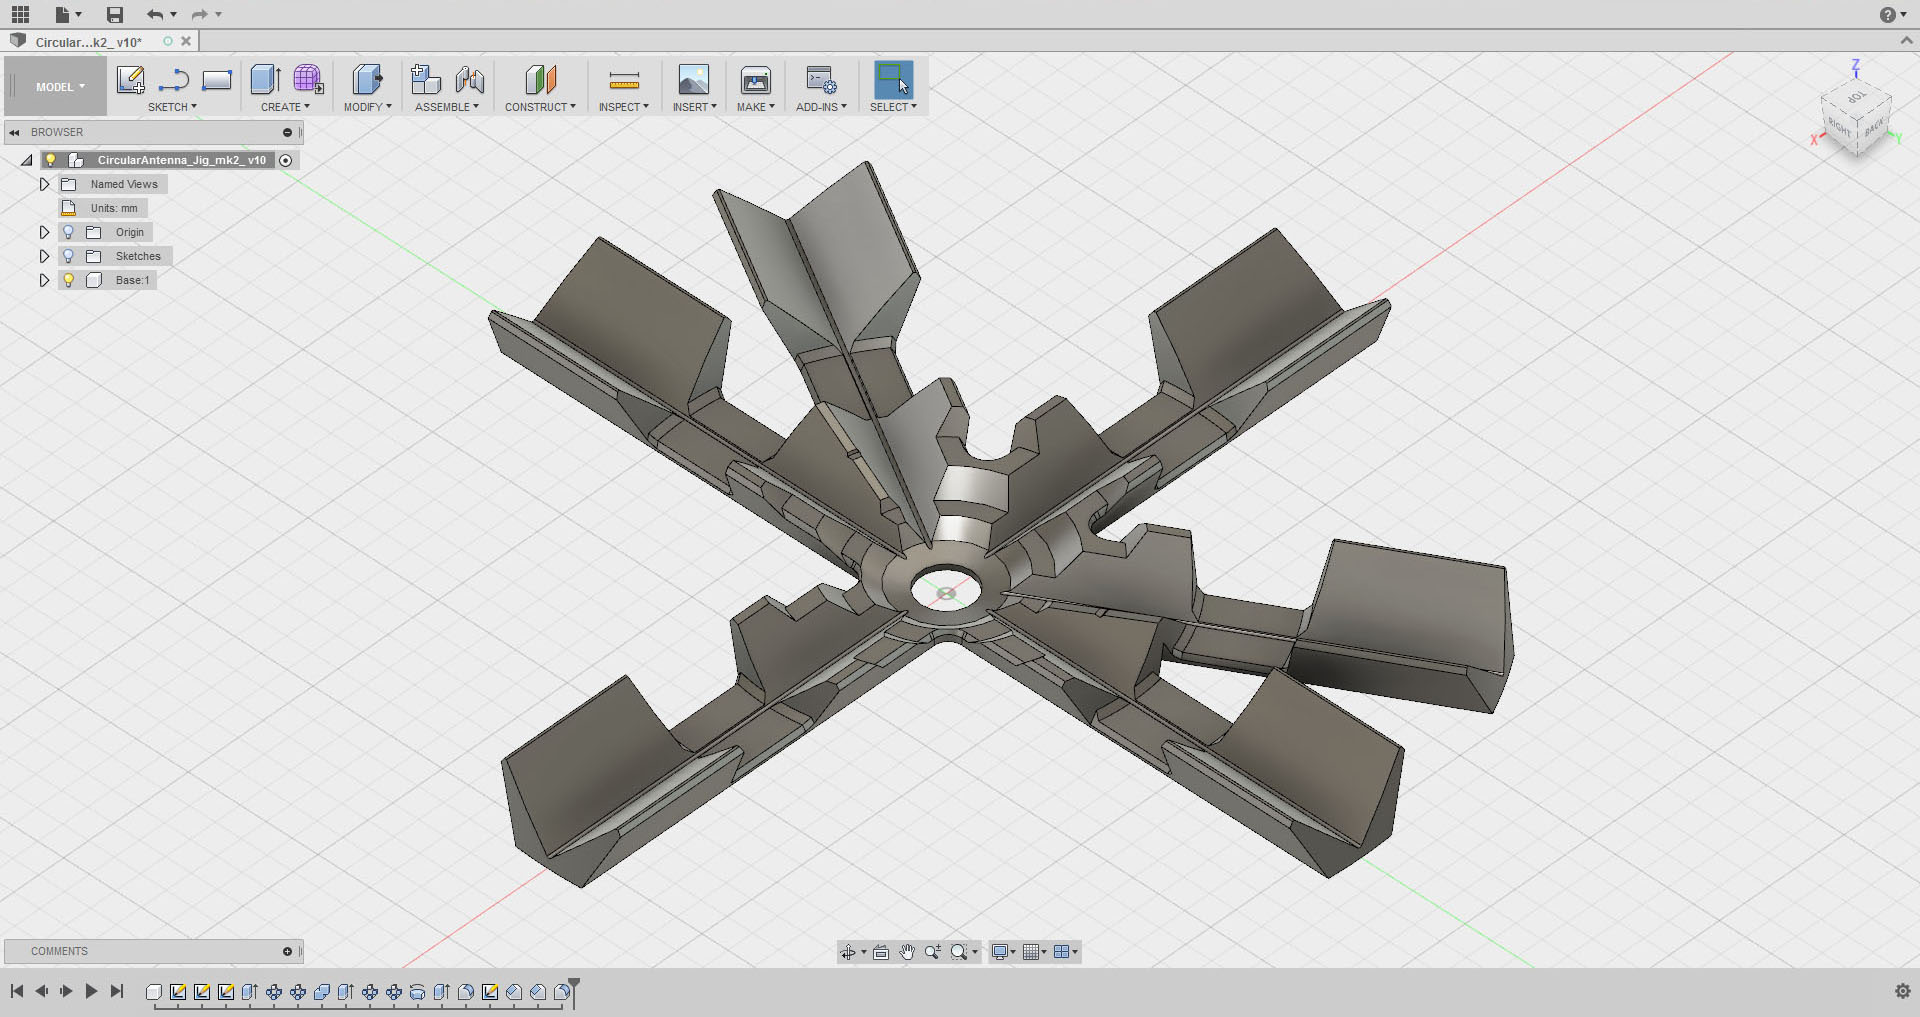This screenshot has height=1017, width=1920.
Task: Collapse the toolbar using top-right chevron
Action: (1906, 41)
